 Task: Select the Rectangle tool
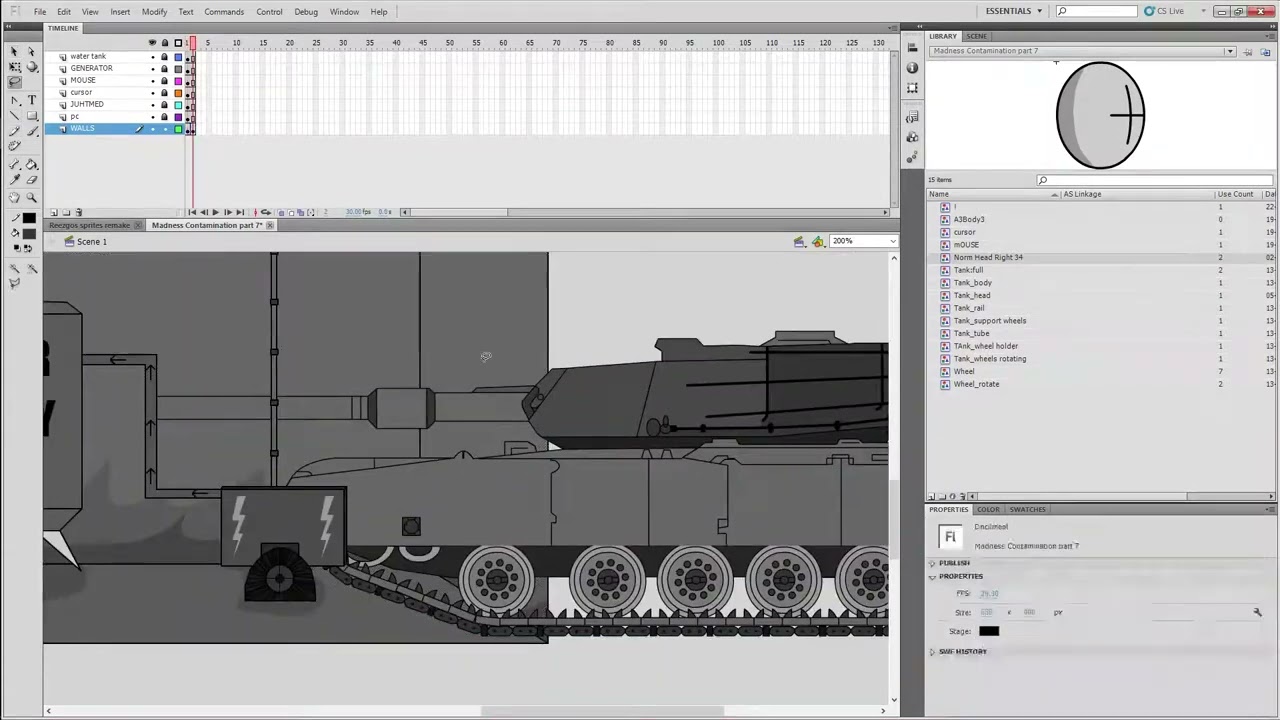(31, 116)
